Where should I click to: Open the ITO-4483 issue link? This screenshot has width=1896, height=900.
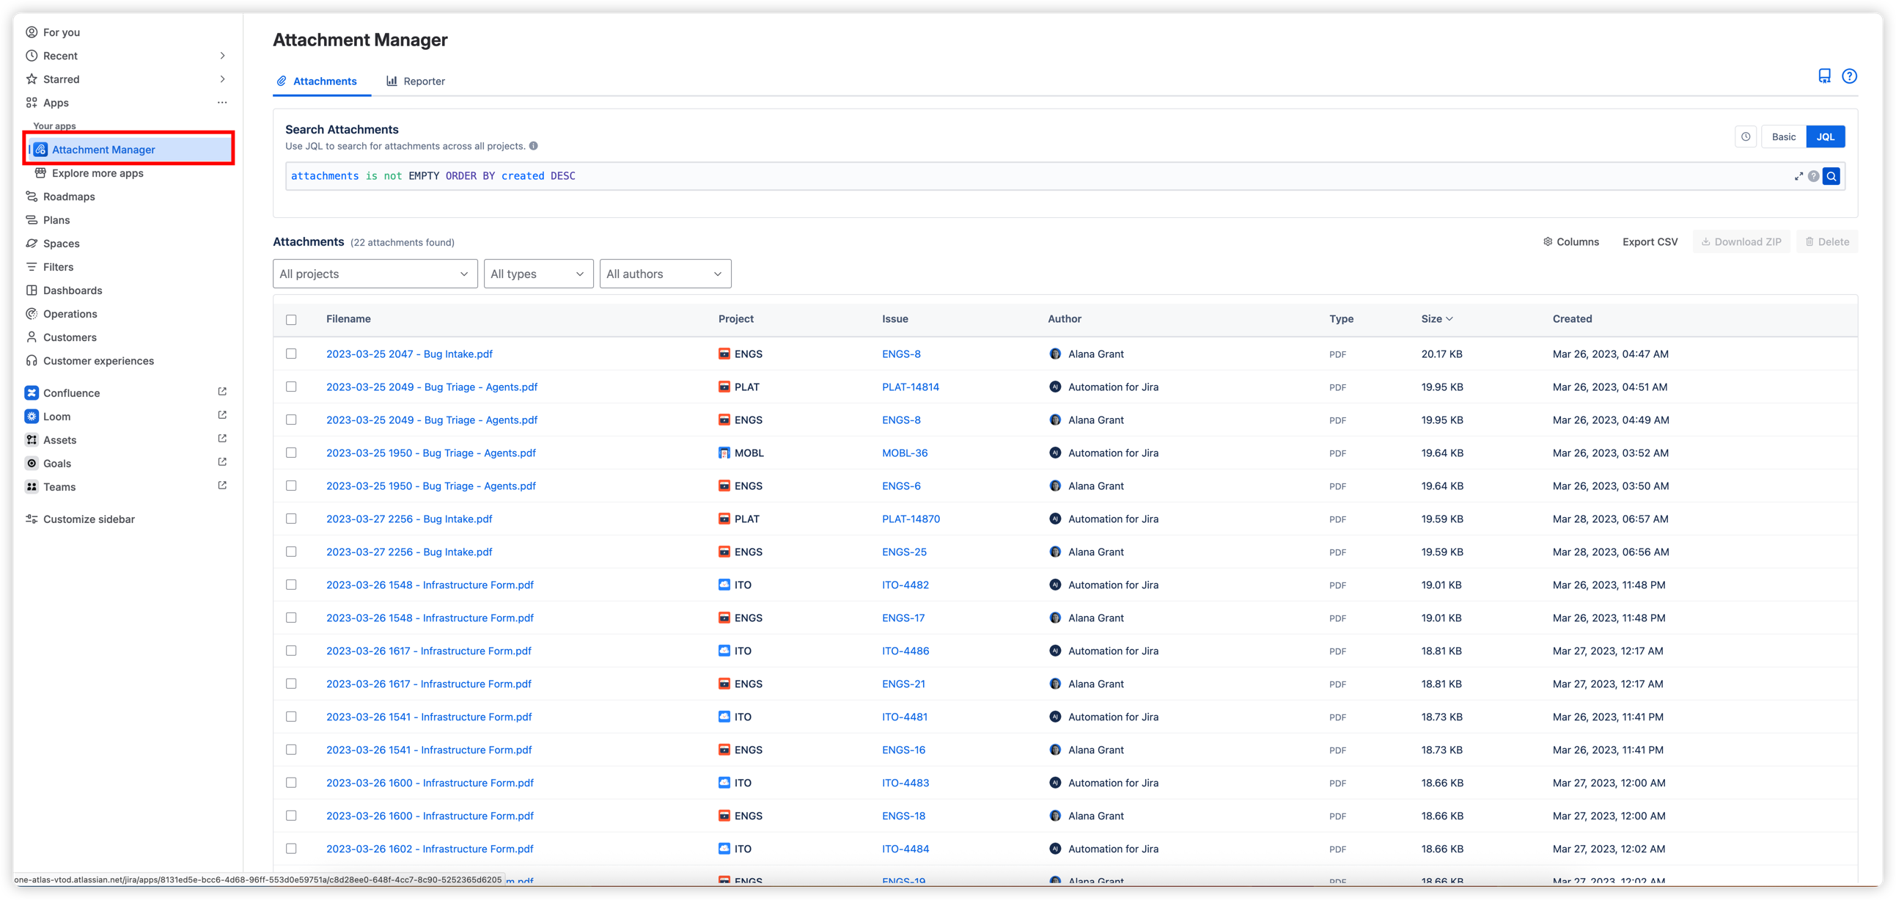(x=905, y=783)
